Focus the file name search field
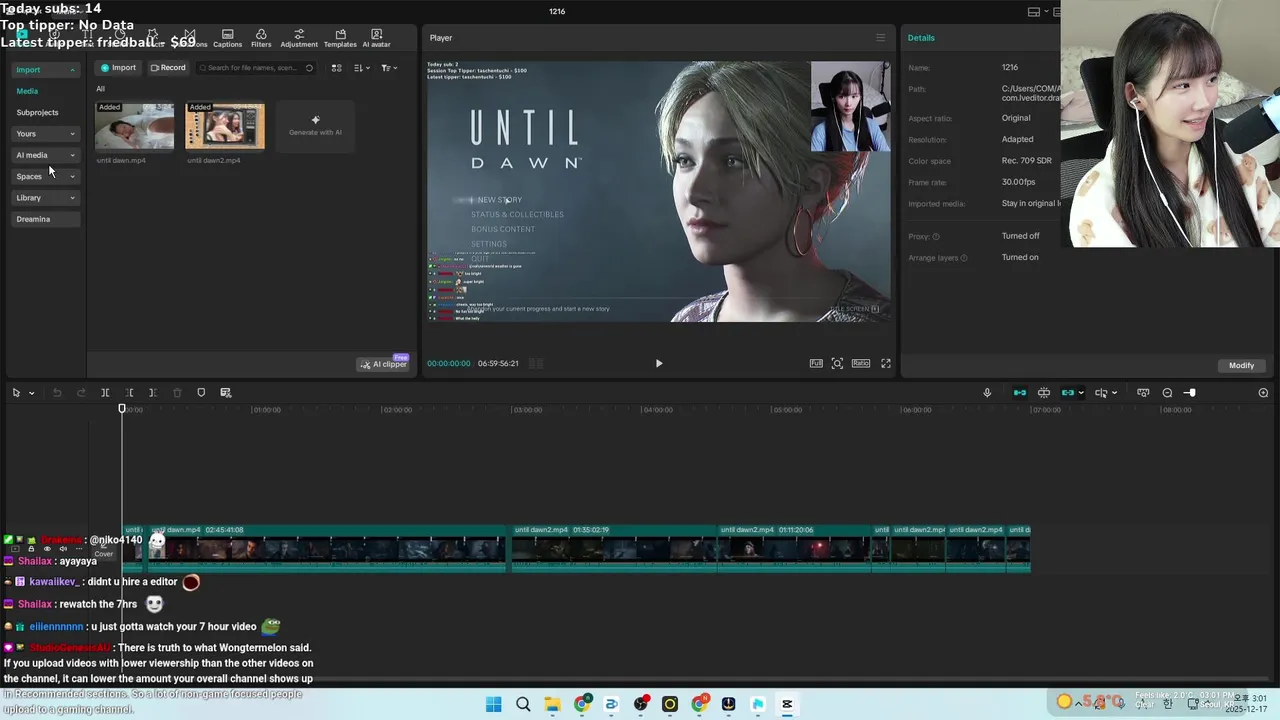The height and width of the screenshot is (720, 1280). click(x=256, y=68)
